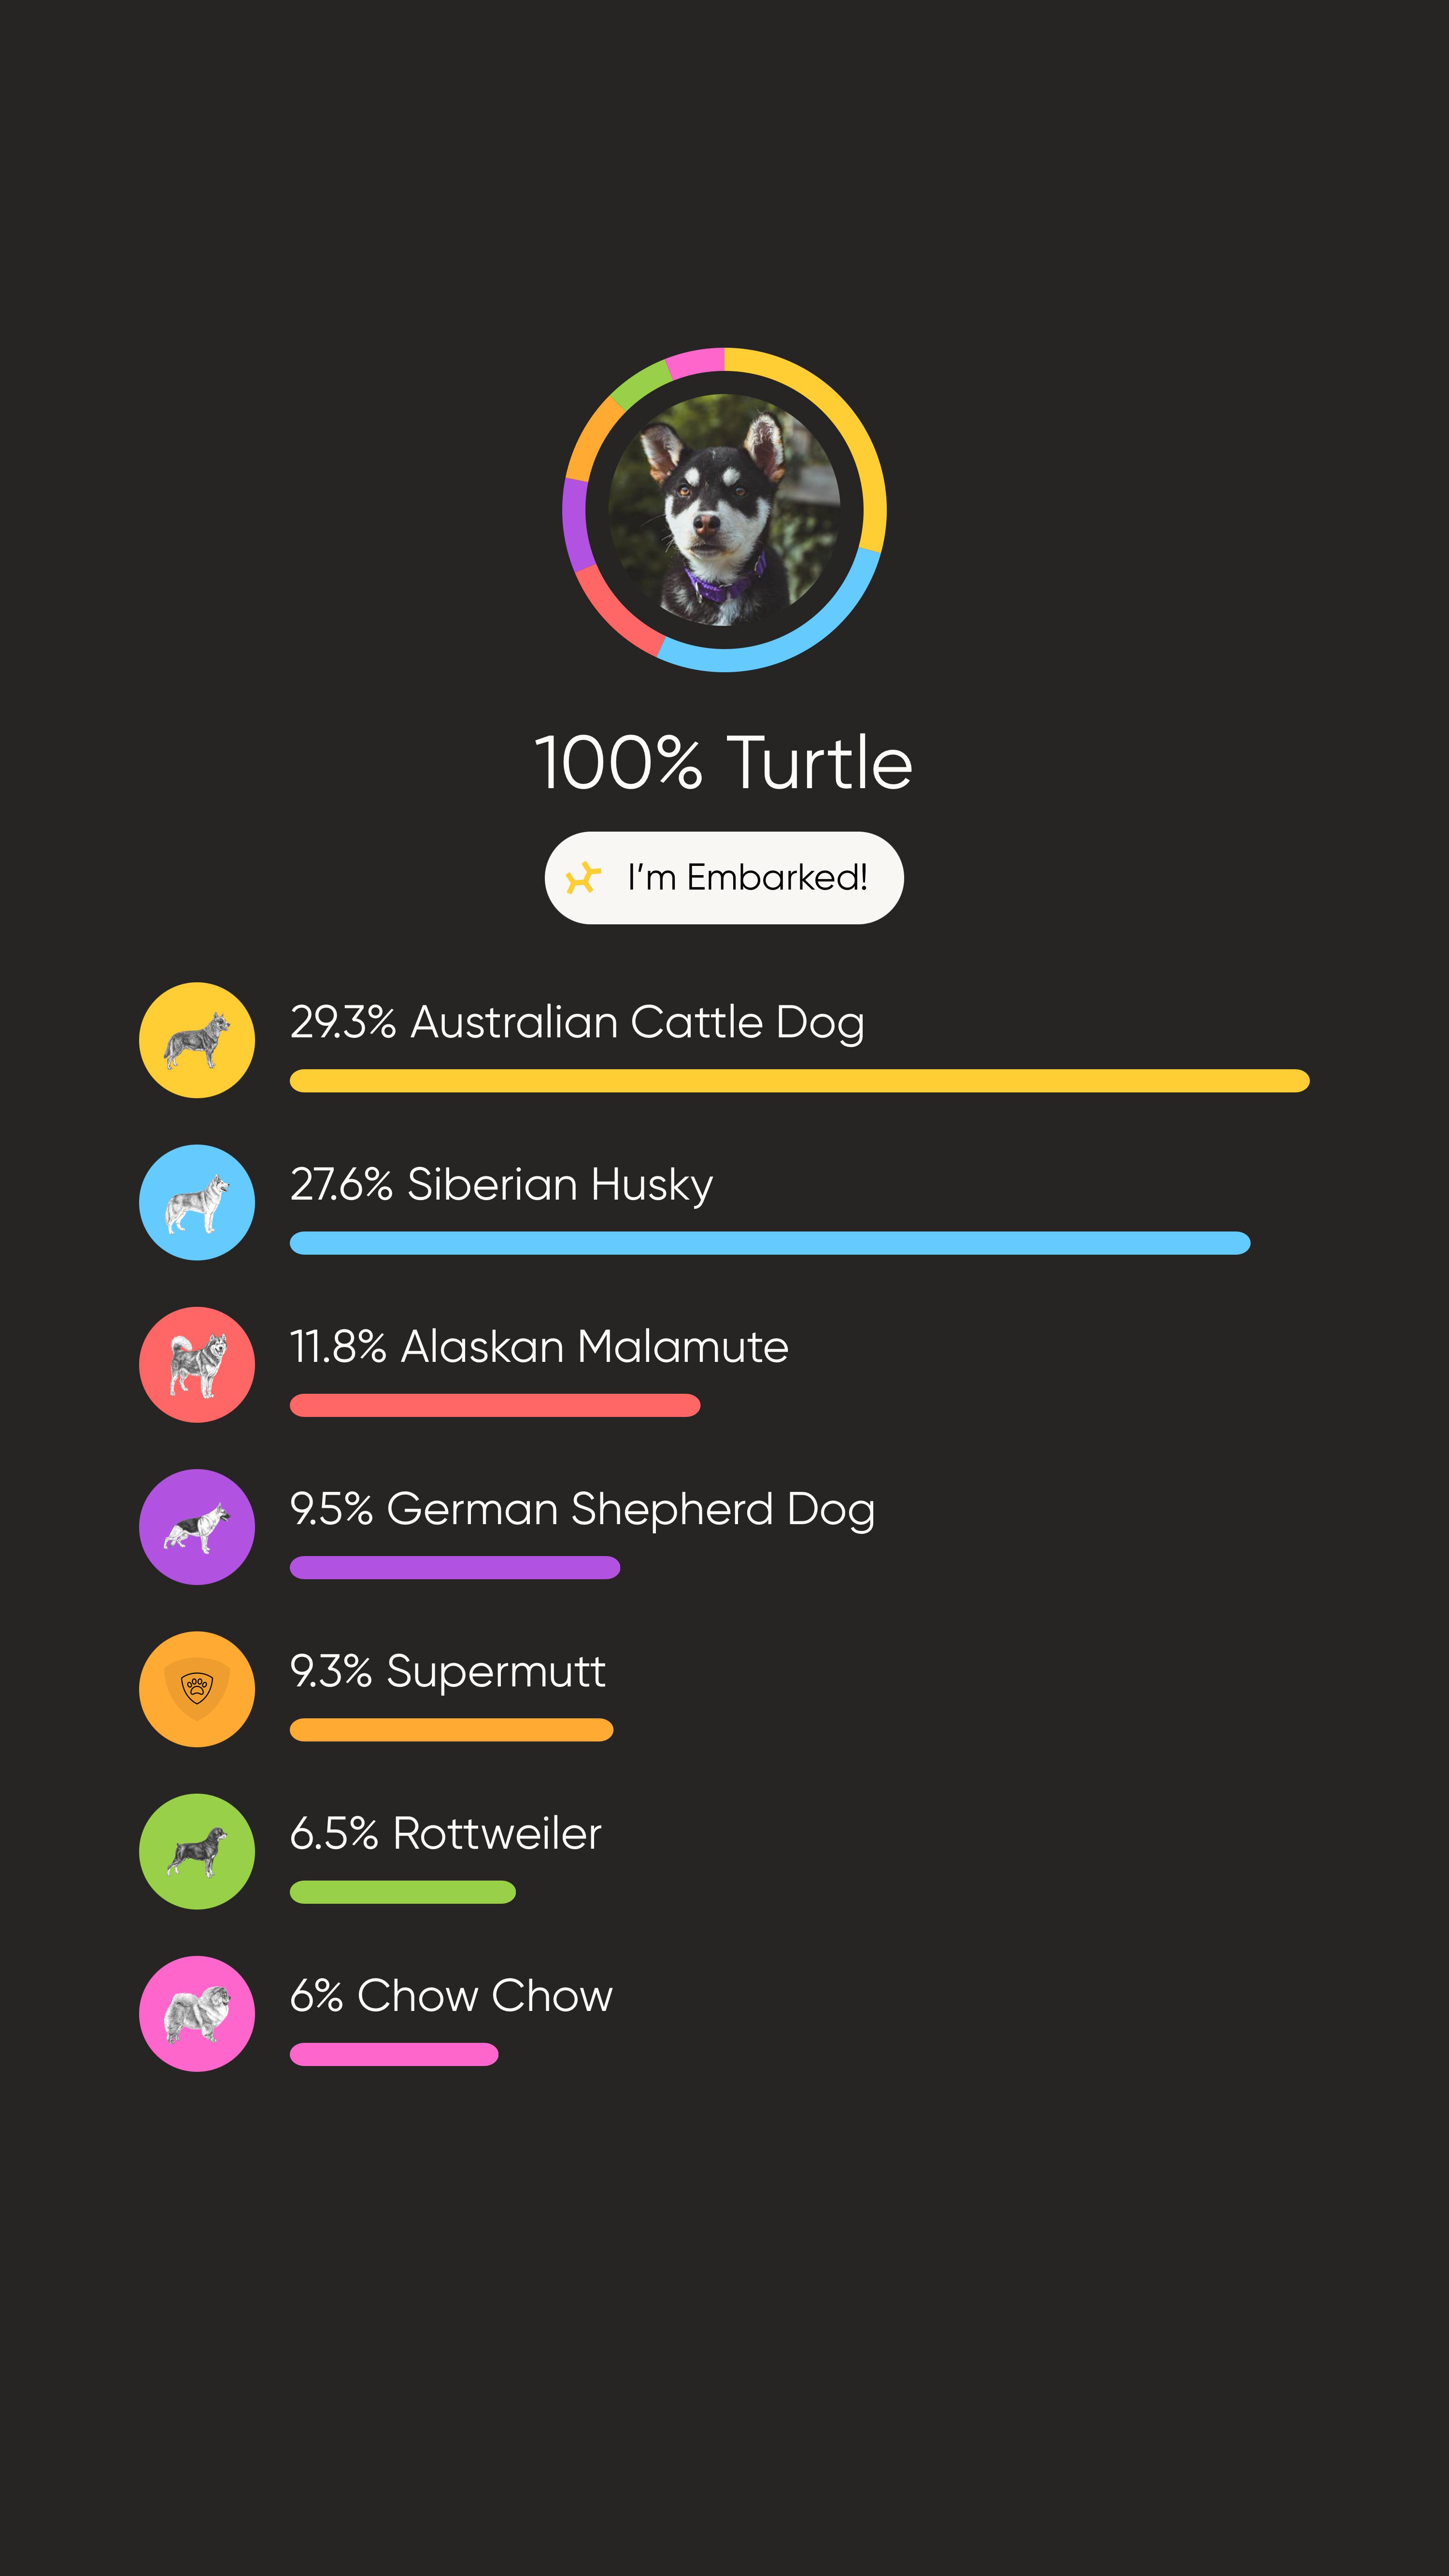Select the red Alaskan Malamute bar

click(x=495, y=1405)
